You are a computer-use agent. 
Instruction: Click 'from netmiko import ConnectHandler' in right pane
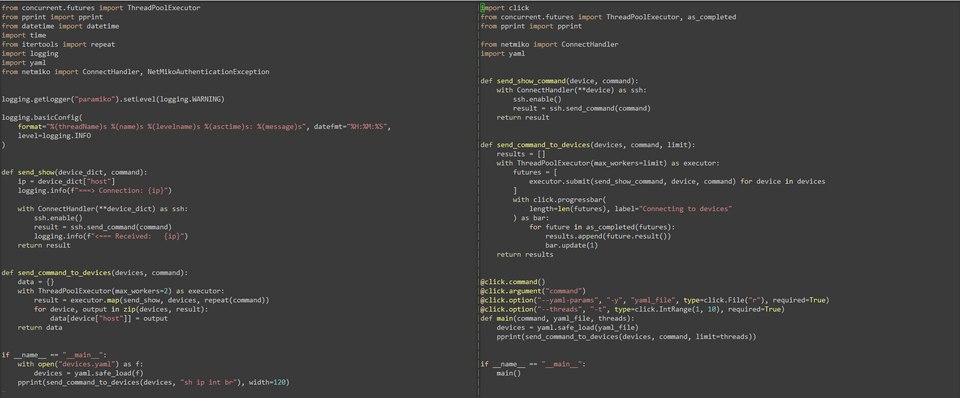coord(550,45)
